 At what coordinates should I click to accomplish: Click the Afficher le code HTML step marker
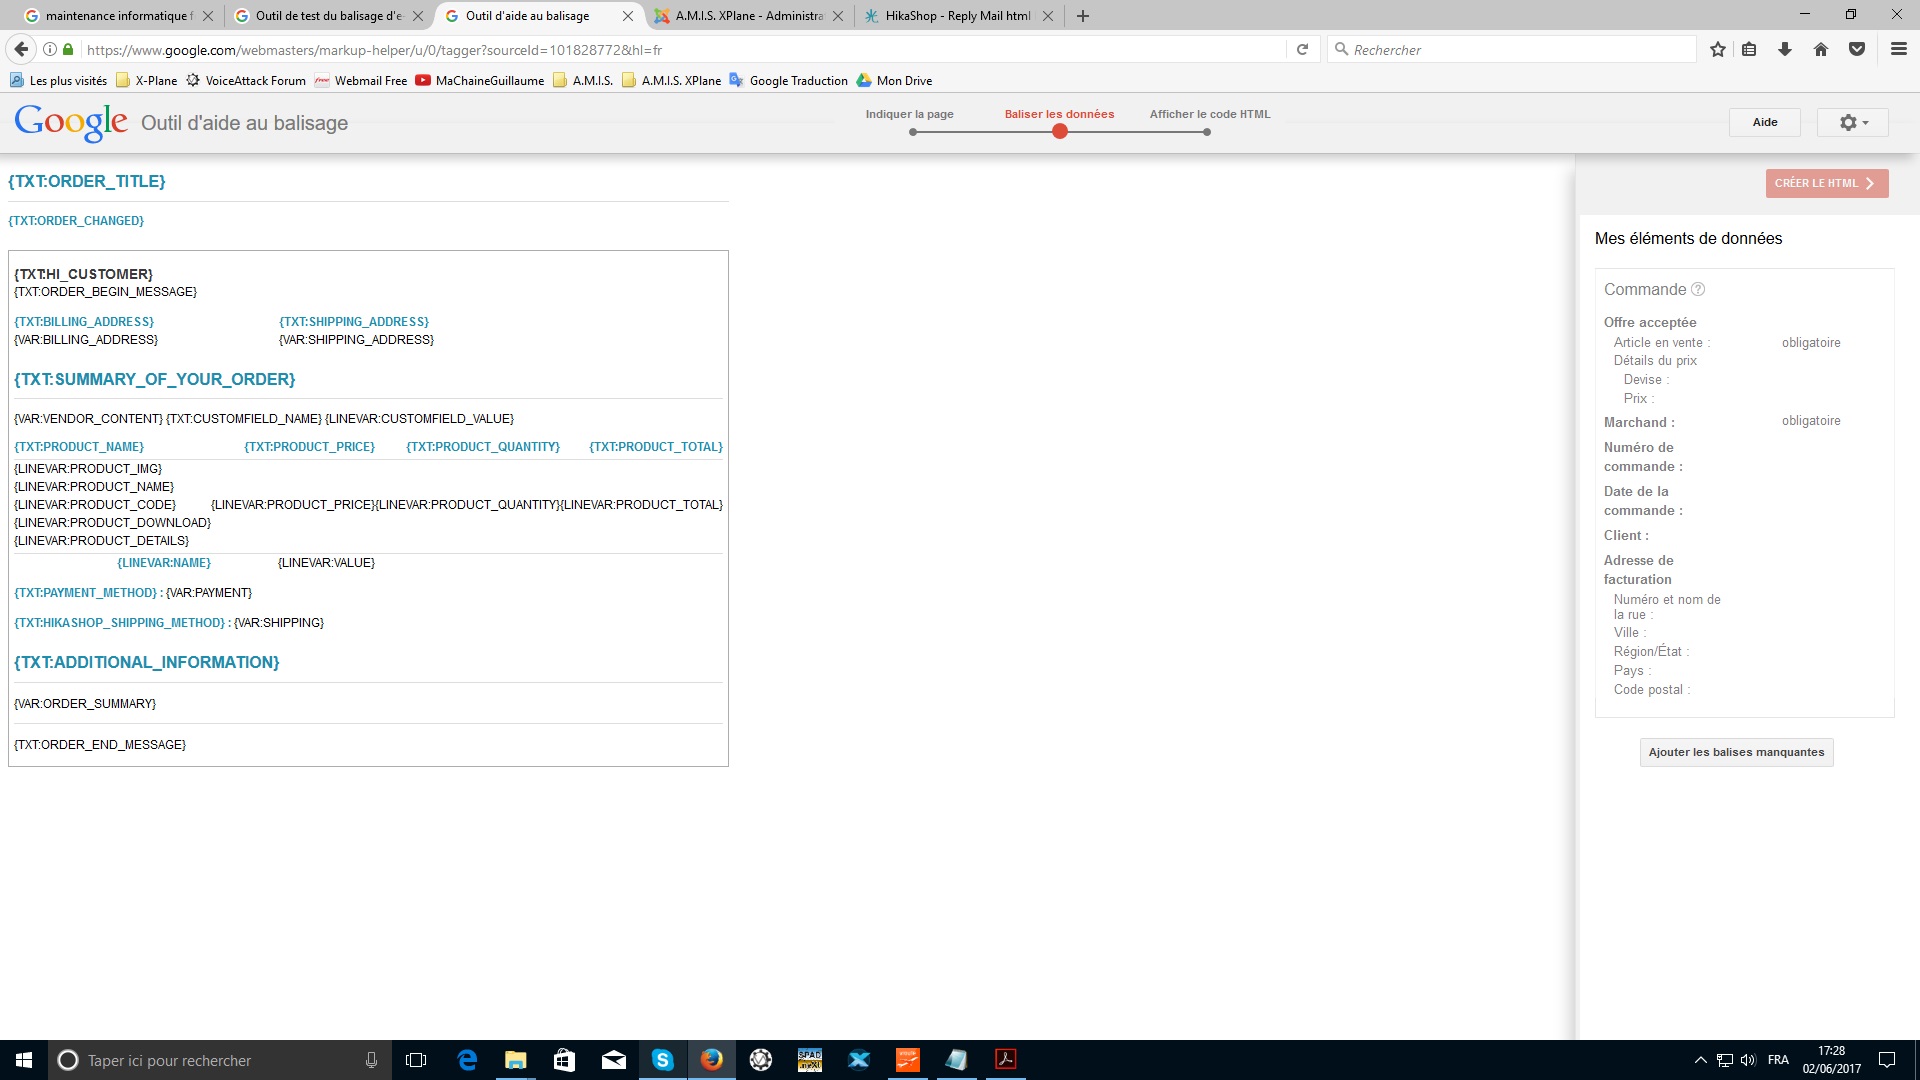(1207, 132)
